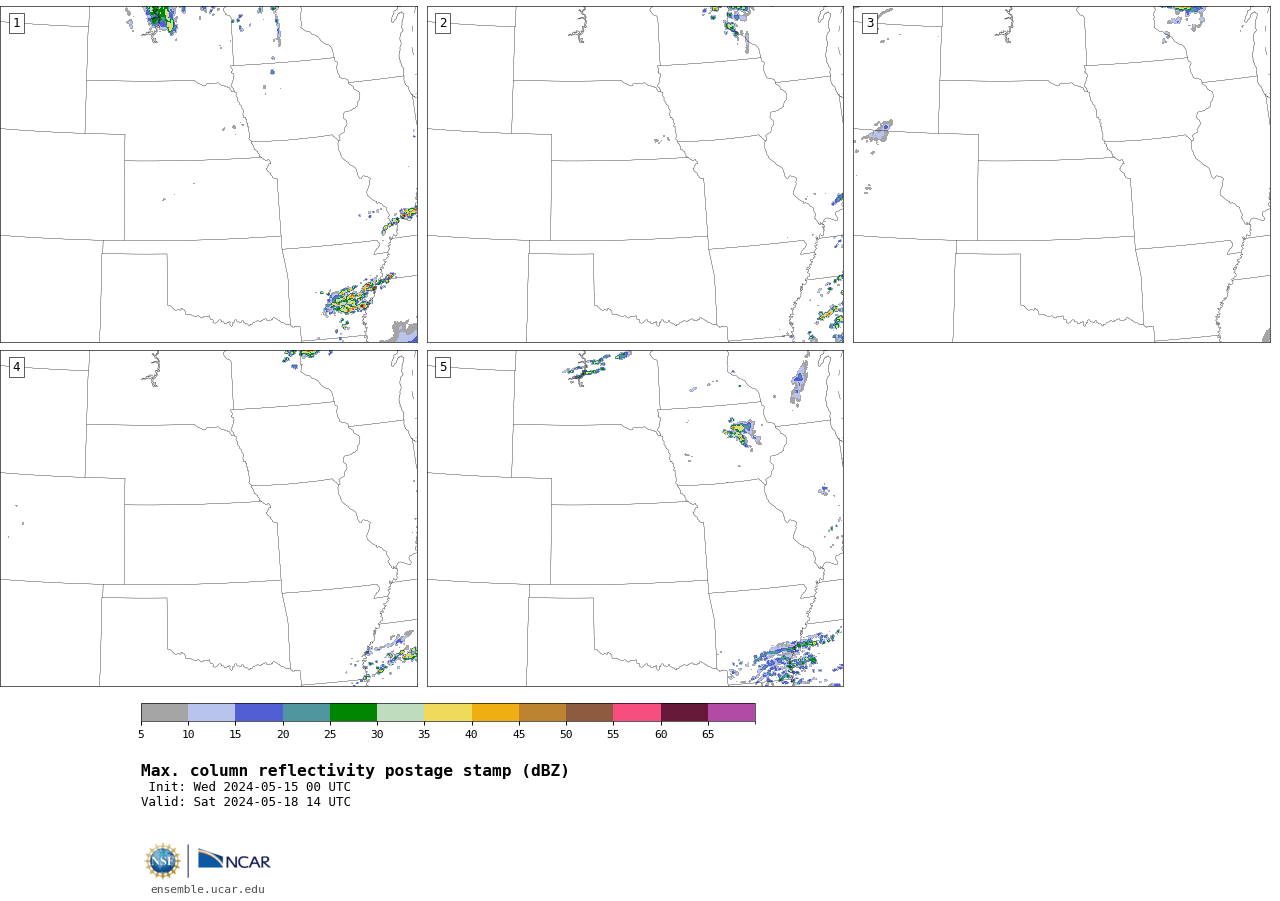Viewport: 1280px width, 901px height.
Task: Open ensemble member 5 postage stamp map
Action: click(x=635, y=518)
